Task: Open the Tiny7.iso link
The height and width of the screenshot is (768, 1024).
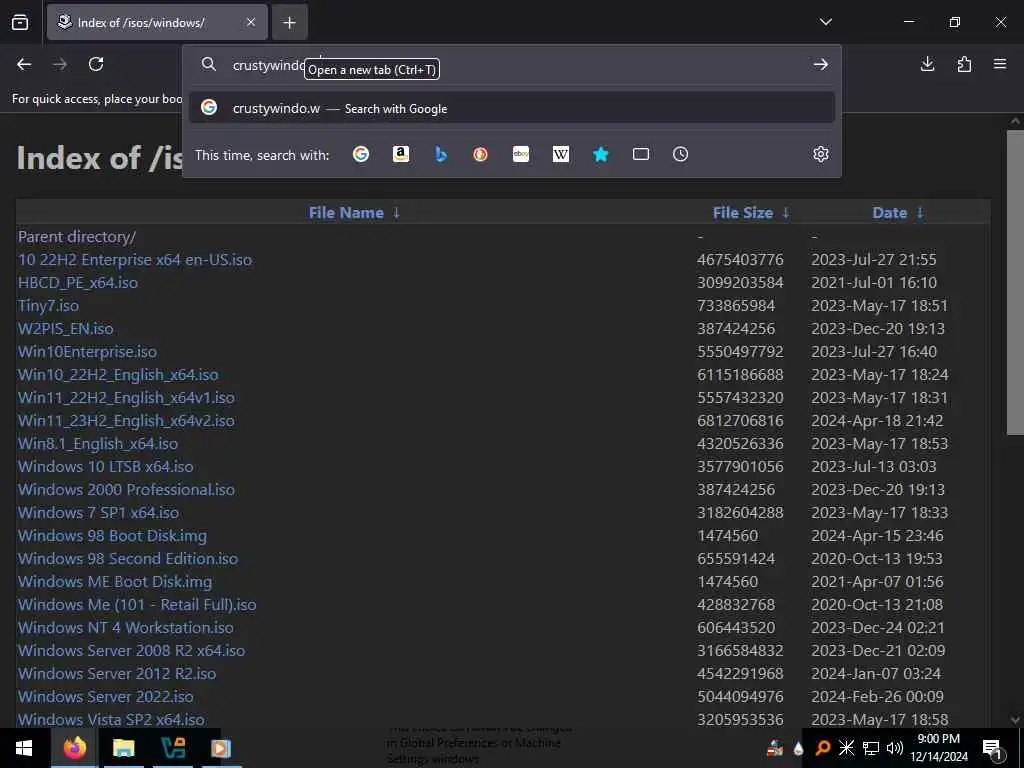Action: coord(48,305)
